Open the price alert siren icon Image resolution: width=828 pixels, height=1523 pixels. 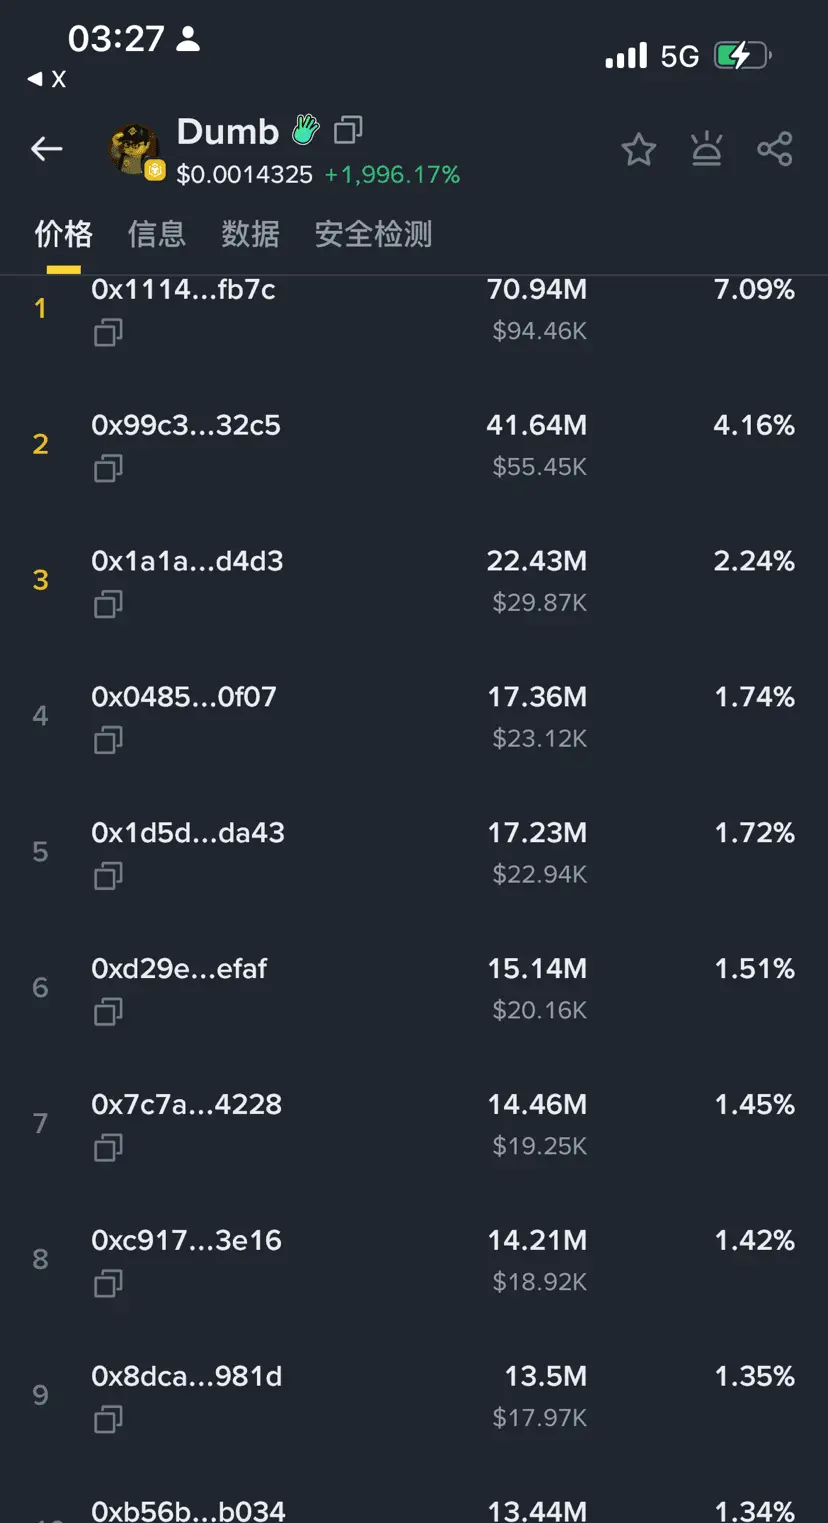706,149
